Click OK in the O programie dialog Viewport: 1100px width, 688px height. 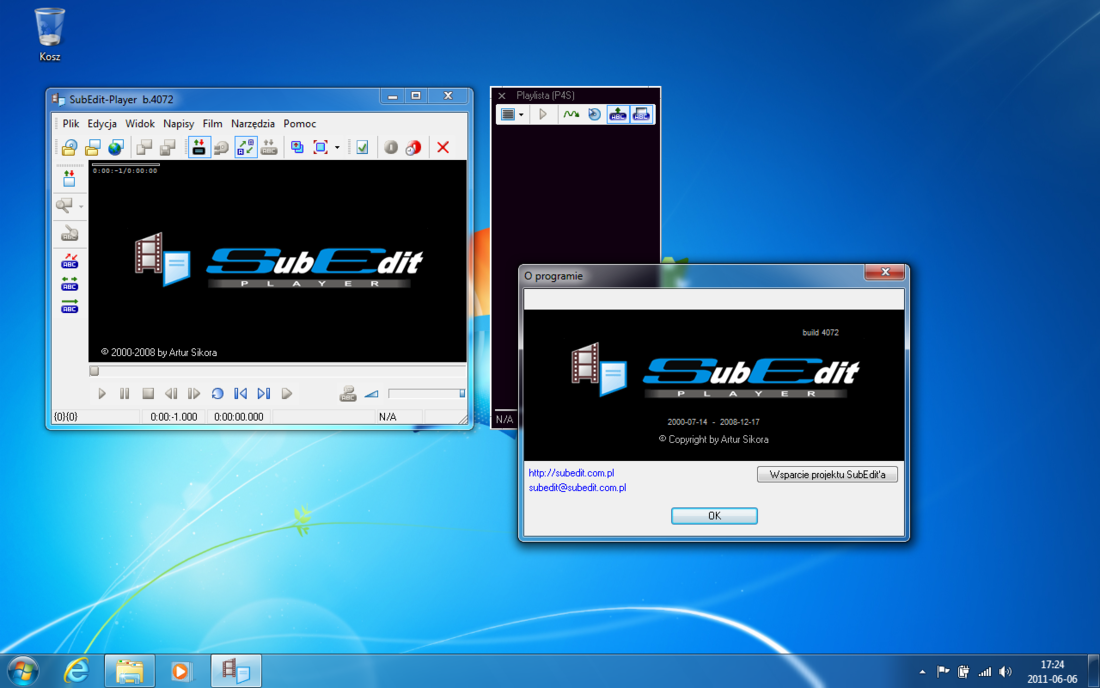tap(714, 516)
